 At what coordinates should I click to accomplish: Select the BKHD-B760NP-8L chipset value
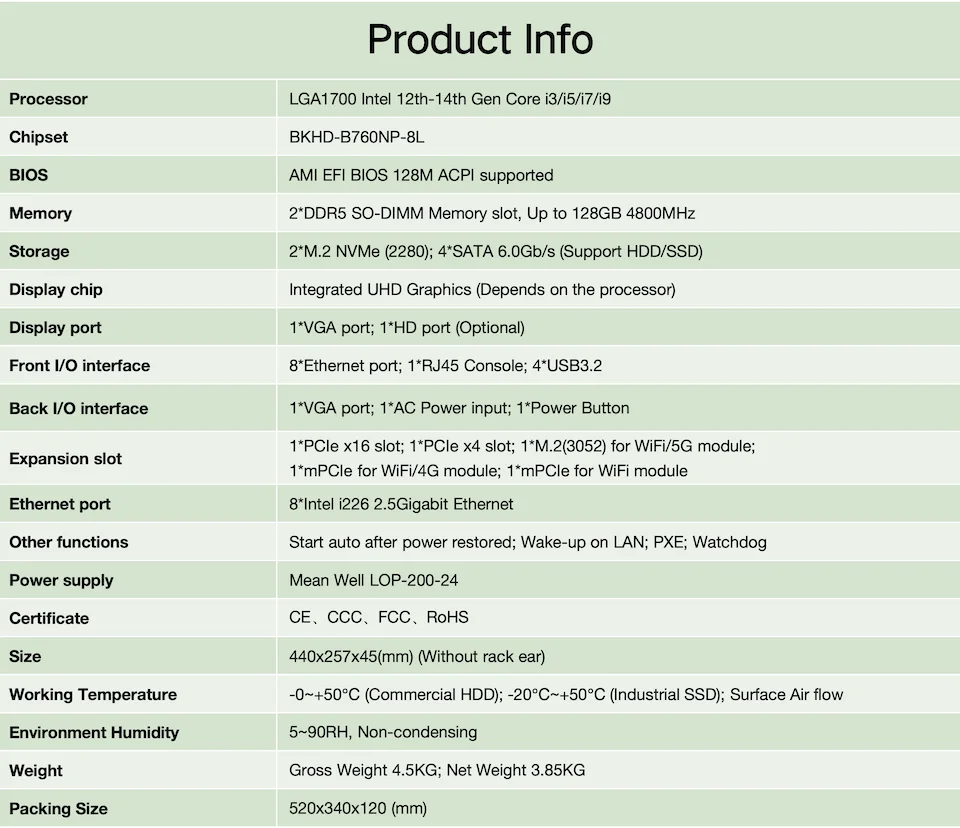(x=363, y=137)
